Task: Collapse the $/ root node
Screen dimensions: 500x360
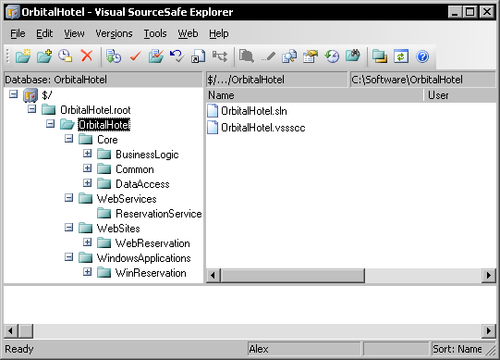Action: pyautogui.click(x=13, y=94)
